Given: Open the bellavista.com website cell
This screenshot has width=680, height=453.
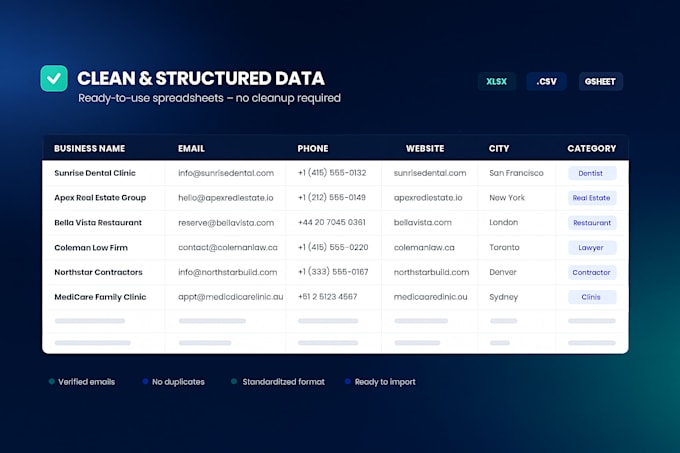Looking at the screenshot, I should coord(422,222).
